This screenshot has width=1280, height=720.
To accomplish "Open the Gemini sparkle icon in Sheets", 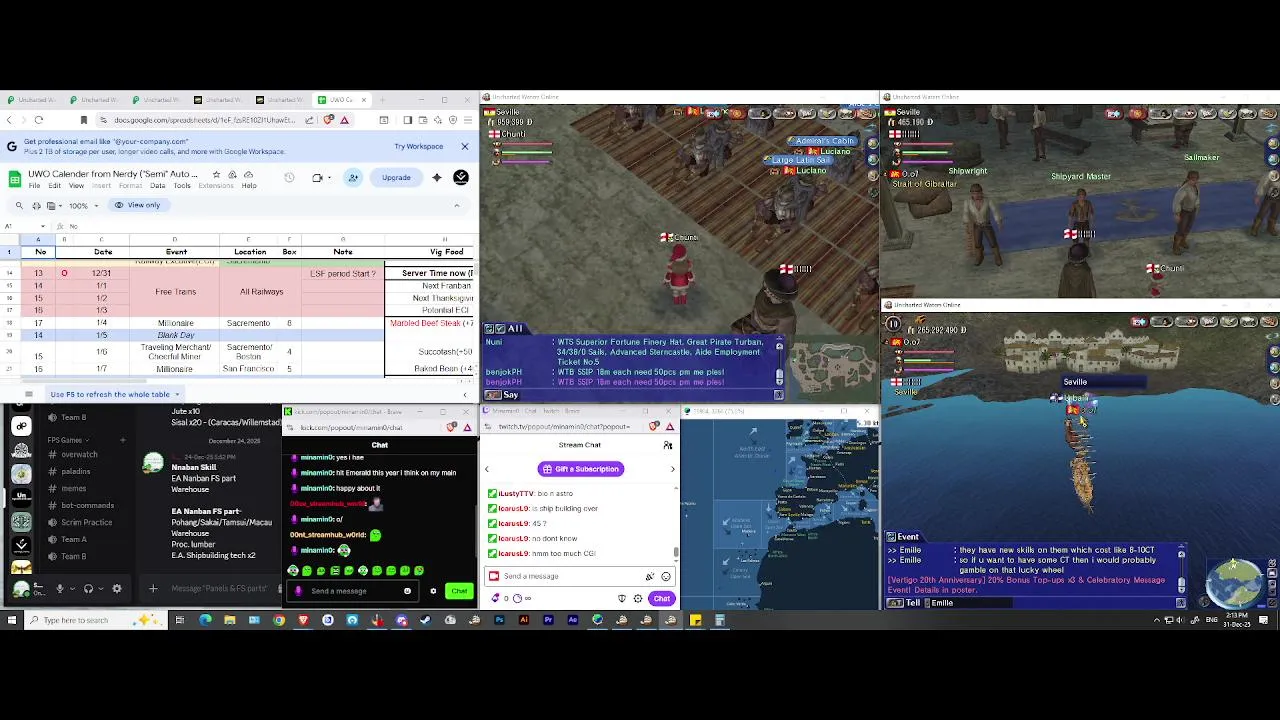I will coord(436,178).
